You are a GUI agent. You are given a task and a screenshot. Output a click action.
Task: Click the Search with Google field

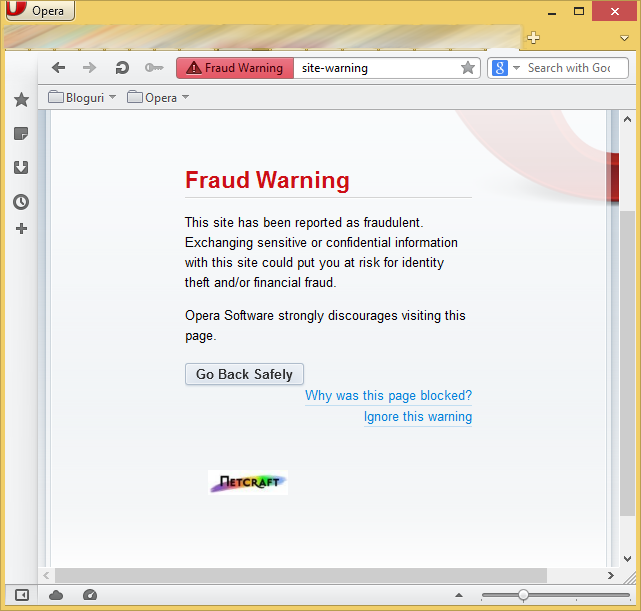pos(576,68)
